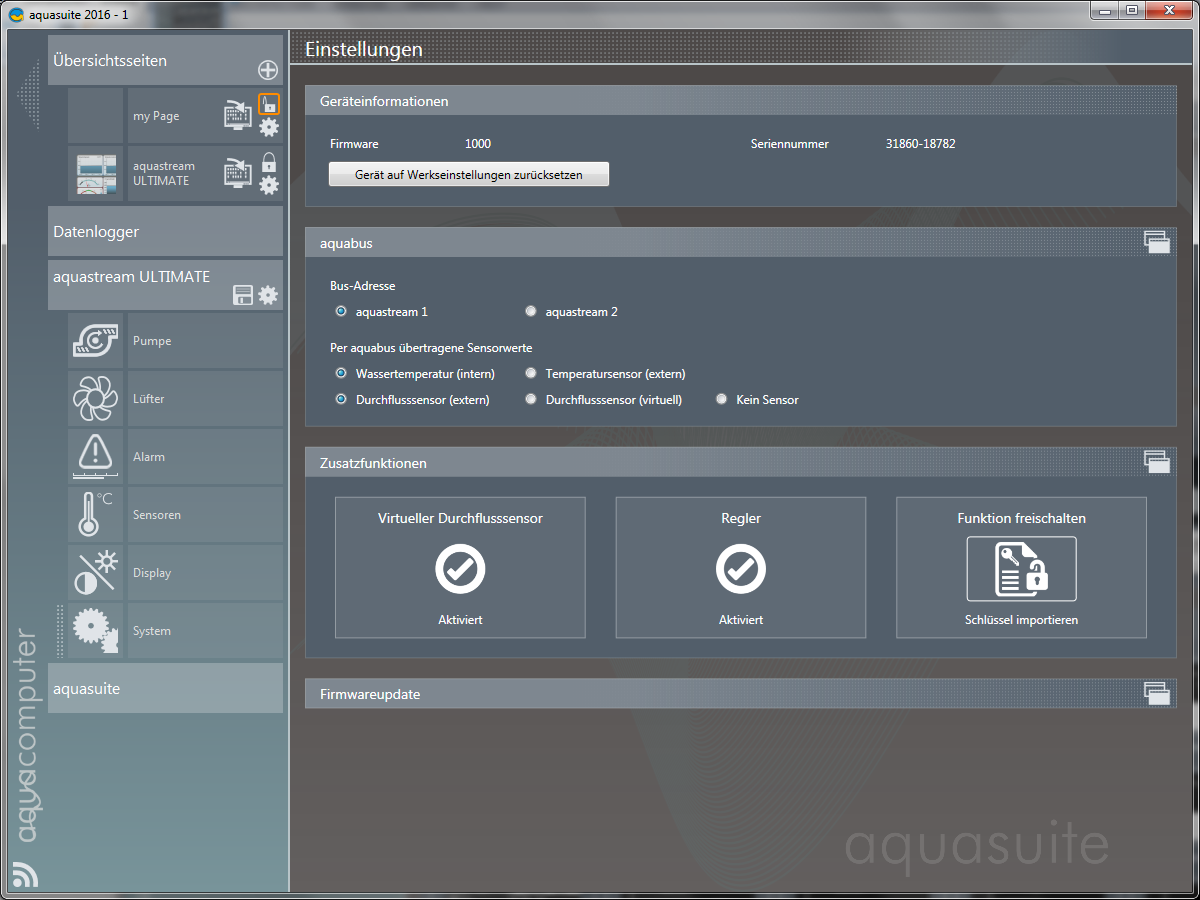Open the empty my Page thumbnail
1200x900 pixels.
[96, 116]
